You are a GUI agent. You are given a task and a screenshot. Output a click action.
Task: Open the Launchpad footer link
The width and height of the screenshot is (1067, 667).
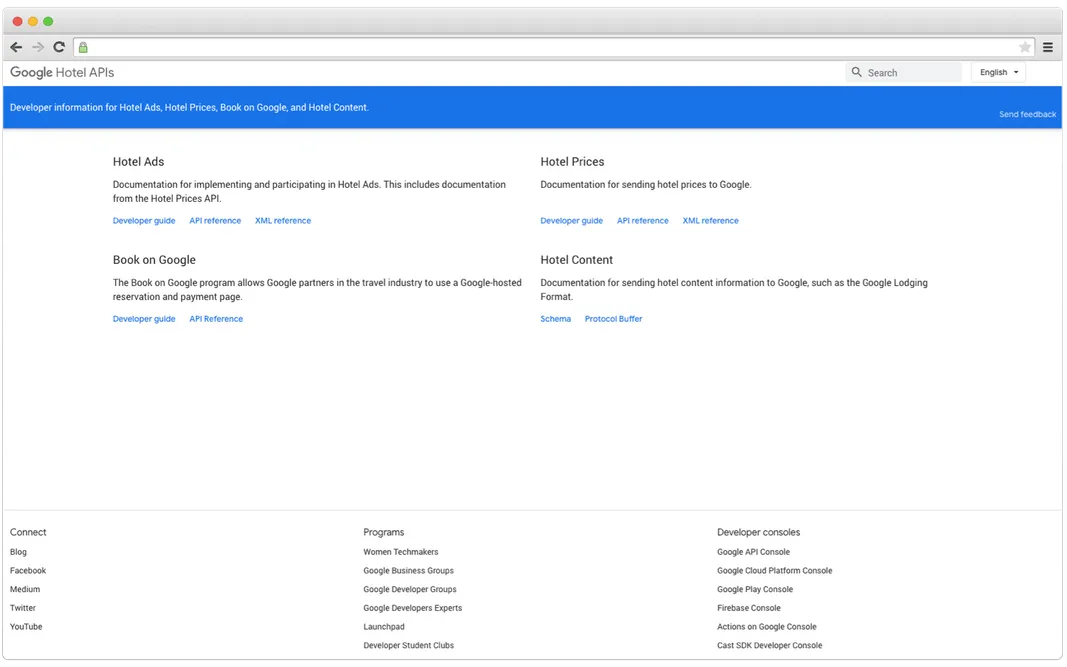tap(384, 627)
